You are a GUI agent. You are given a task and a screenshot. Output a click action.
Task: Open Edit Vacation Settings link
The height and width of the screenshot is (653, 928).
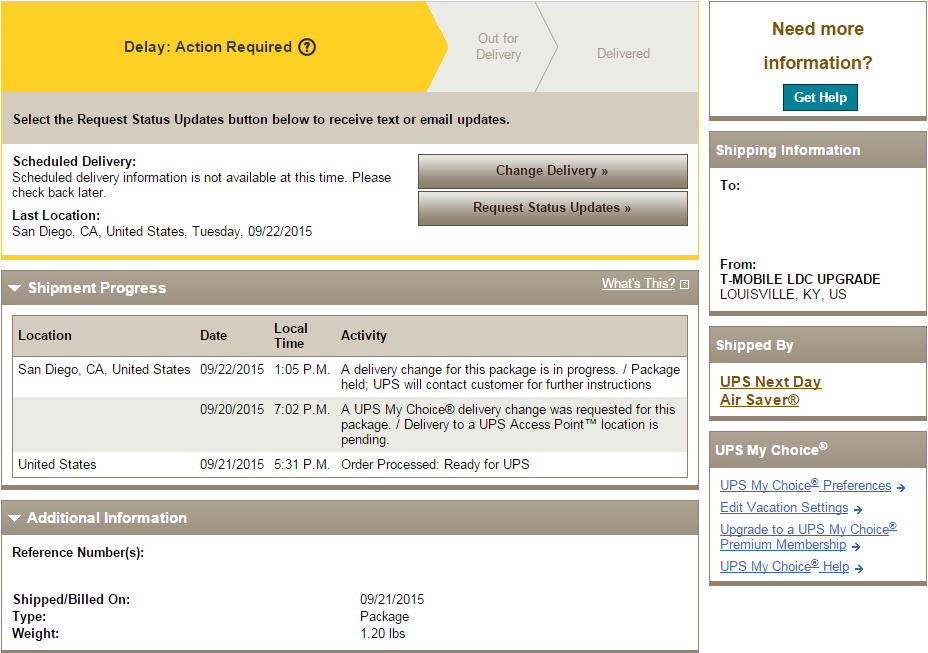tap(784, 507)
